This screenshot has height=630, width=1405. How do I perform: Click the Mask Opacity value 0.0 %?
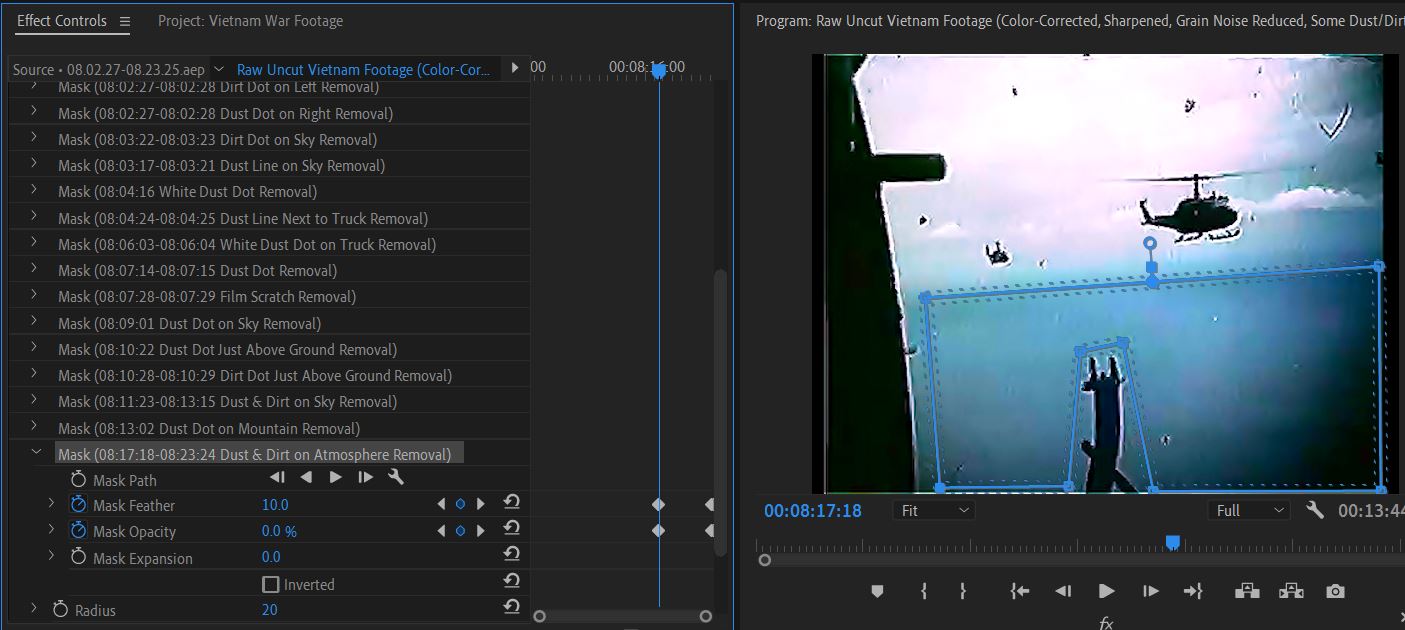[x=279, y=531]
